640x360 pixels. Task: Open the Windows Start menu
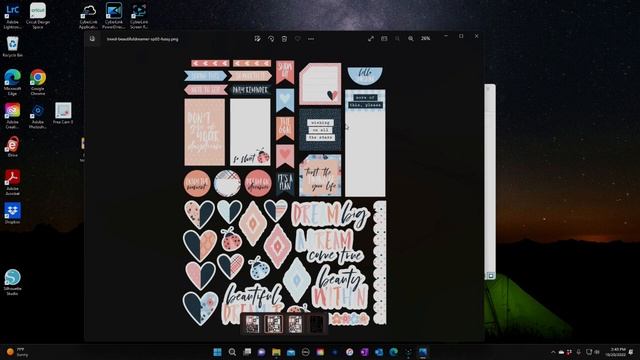[218, 352]
